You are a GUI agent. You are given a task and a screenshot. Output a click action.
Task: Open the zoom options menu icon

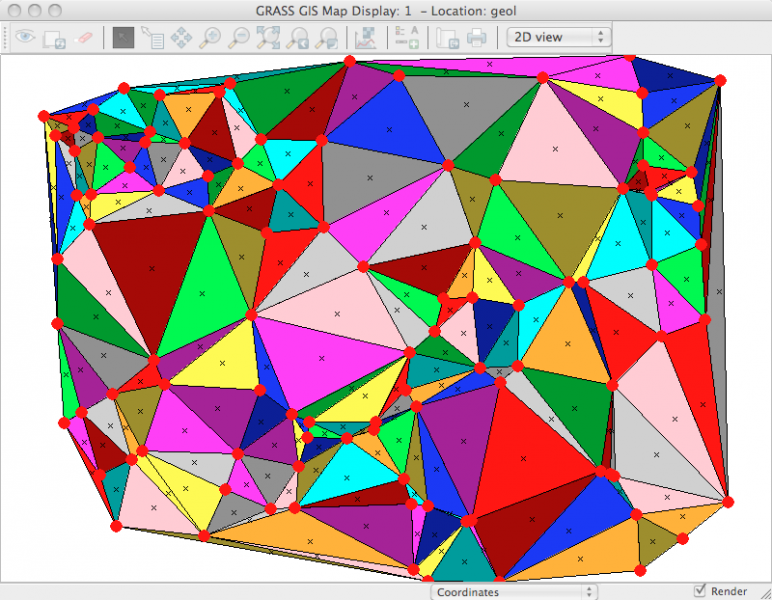(x=326, y=38)
